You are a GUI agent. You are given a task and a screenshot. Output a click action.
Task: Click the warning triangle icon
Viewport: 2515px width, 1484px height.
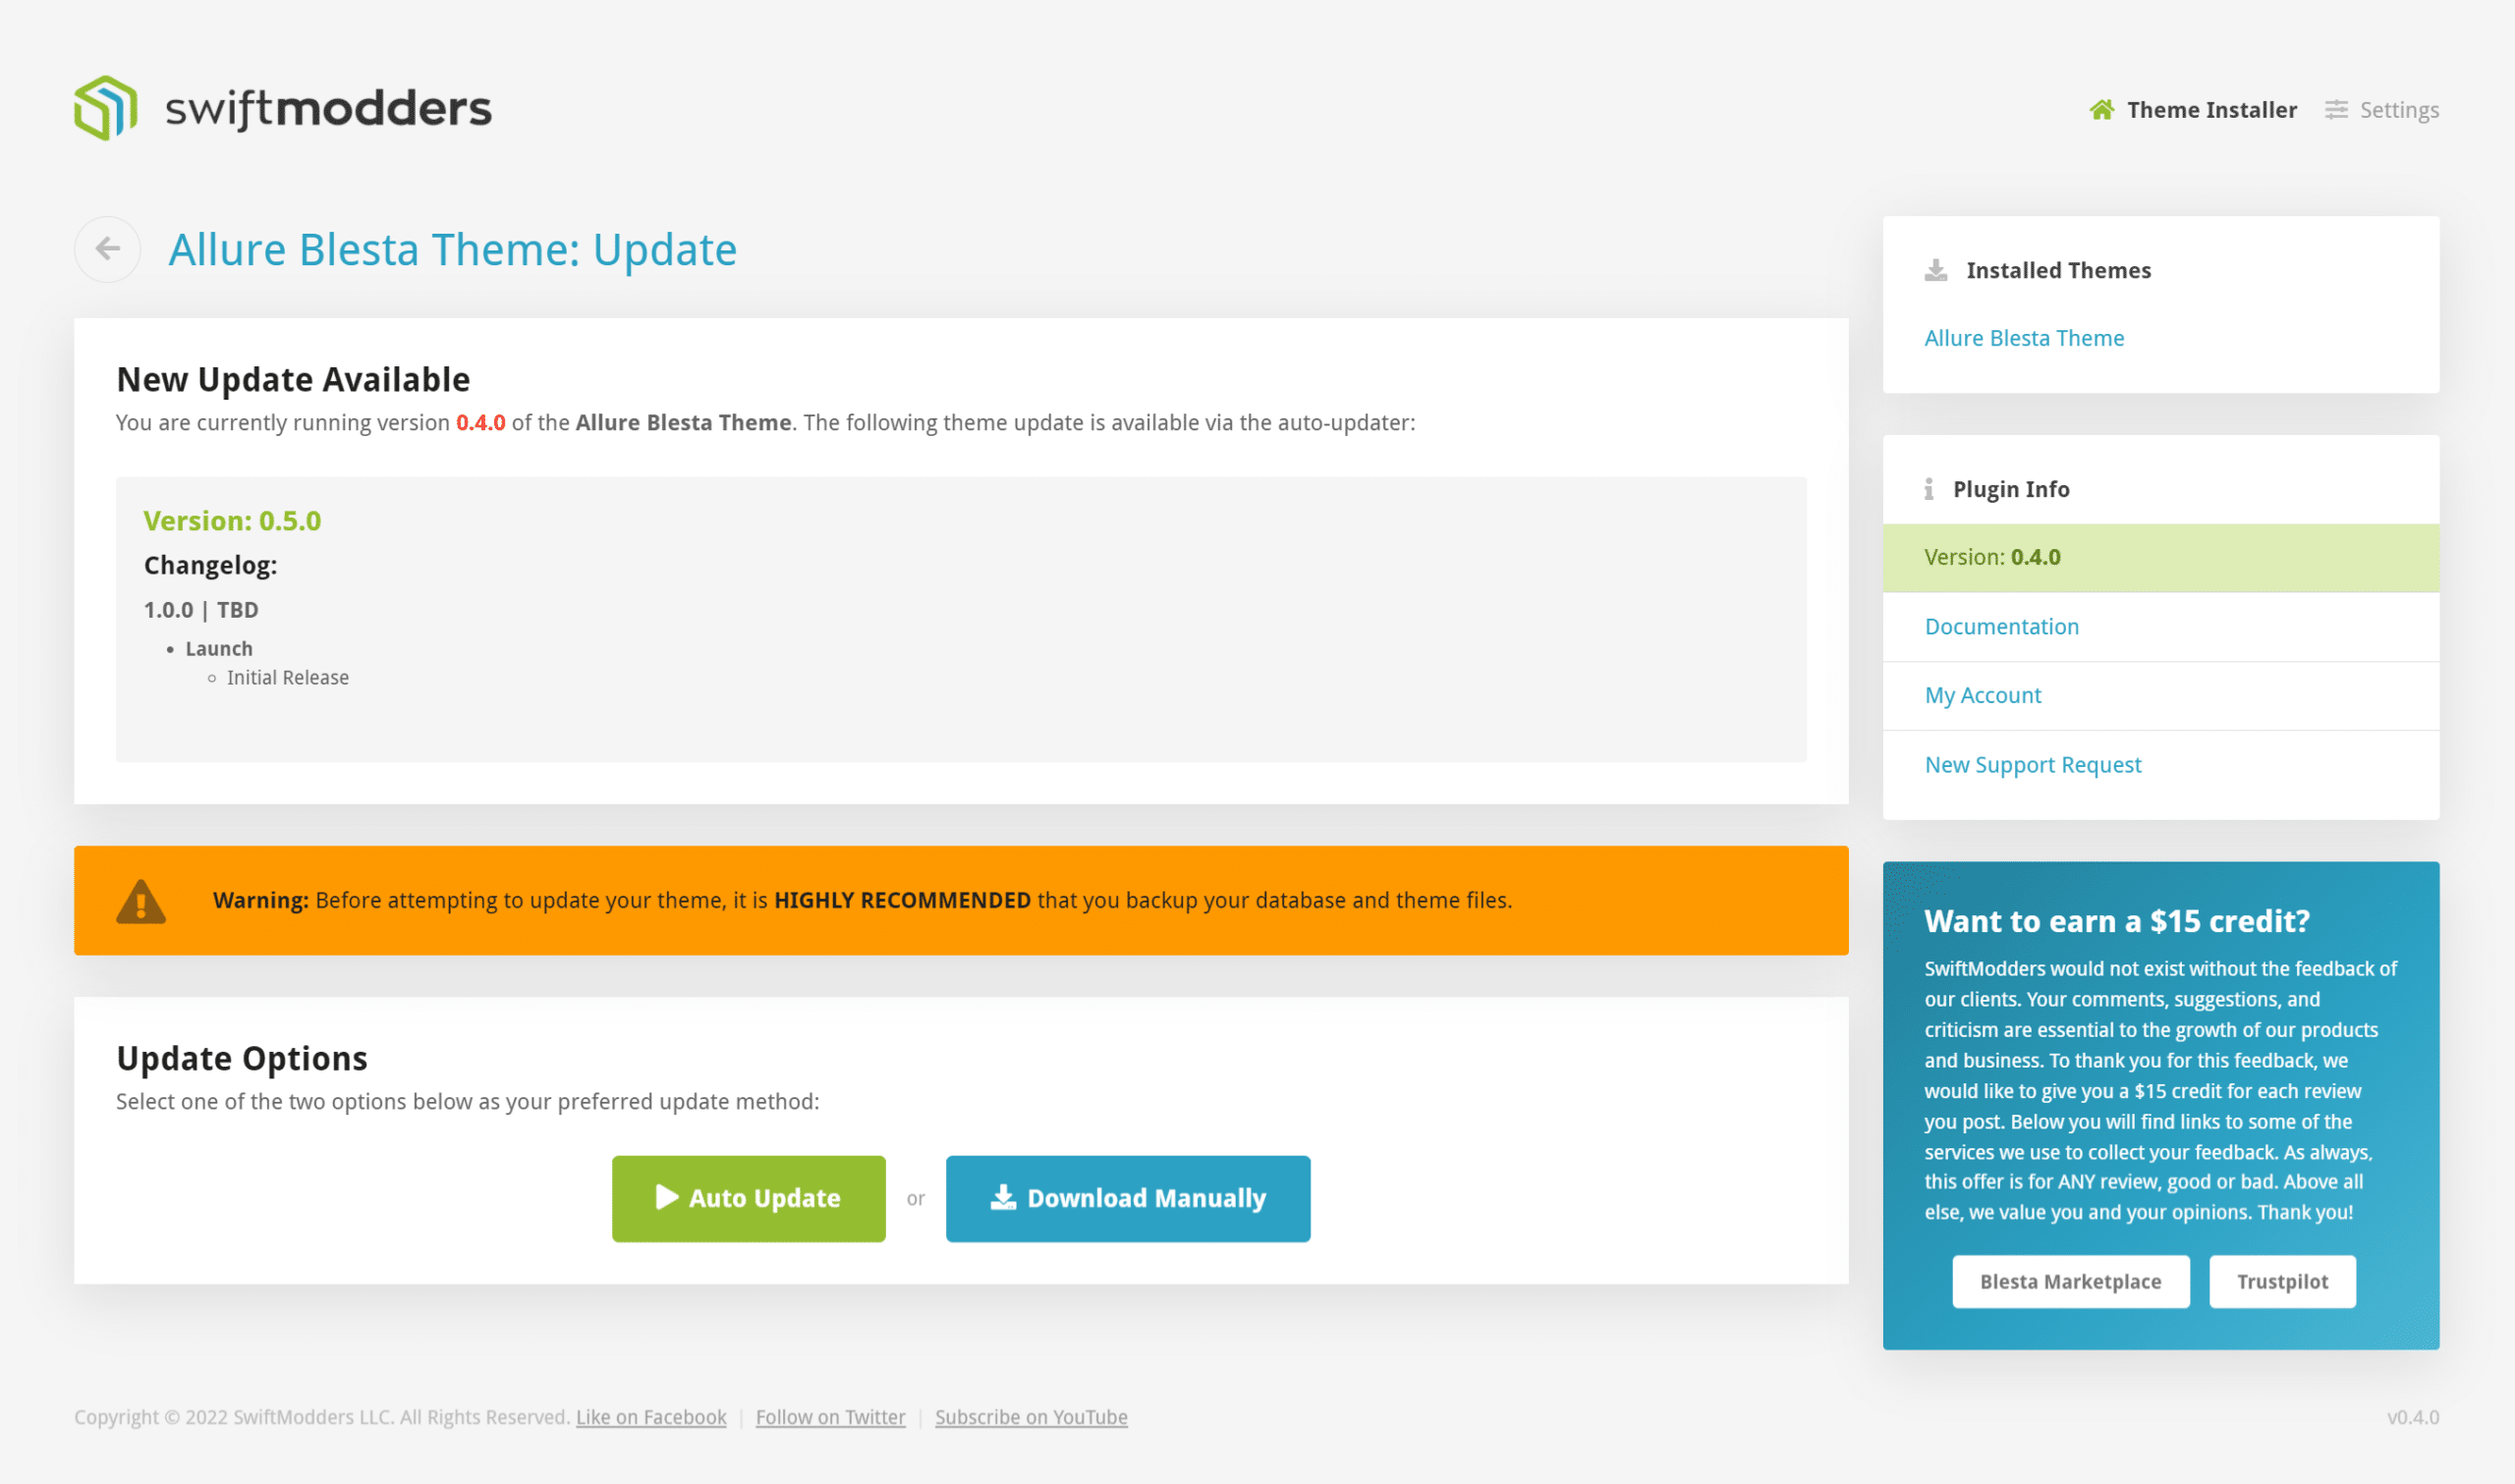tap(141, 901)
